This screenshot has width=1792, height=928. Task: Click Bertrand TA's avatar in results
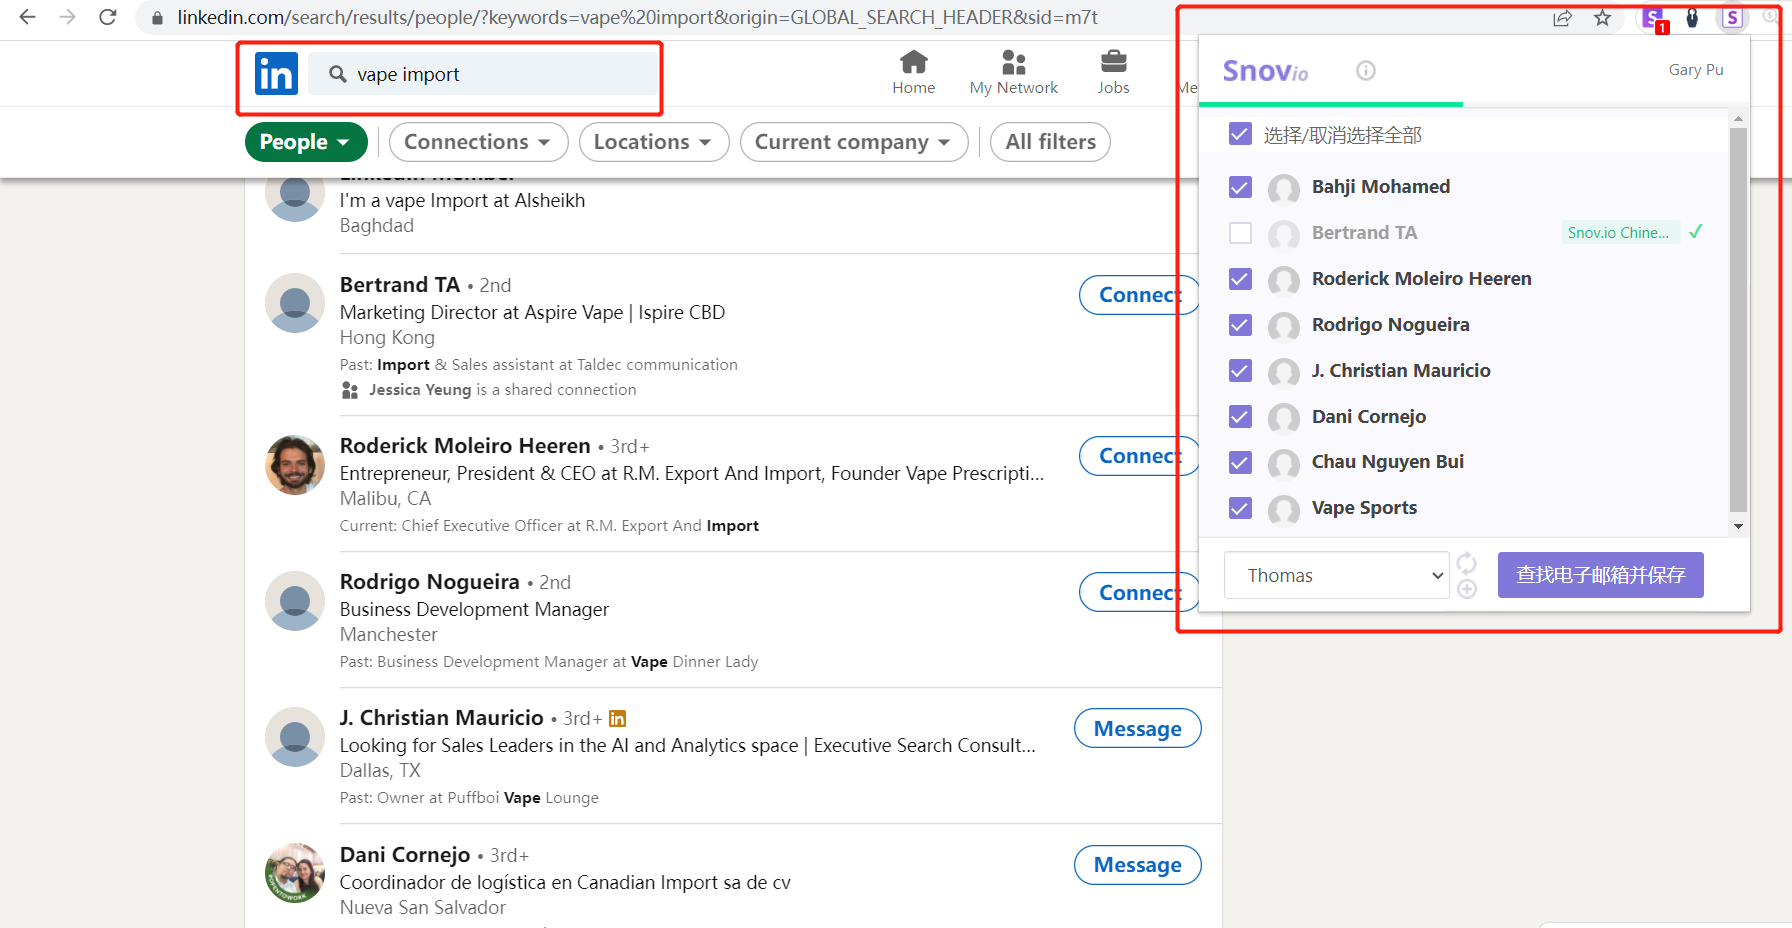click(295, 303)
